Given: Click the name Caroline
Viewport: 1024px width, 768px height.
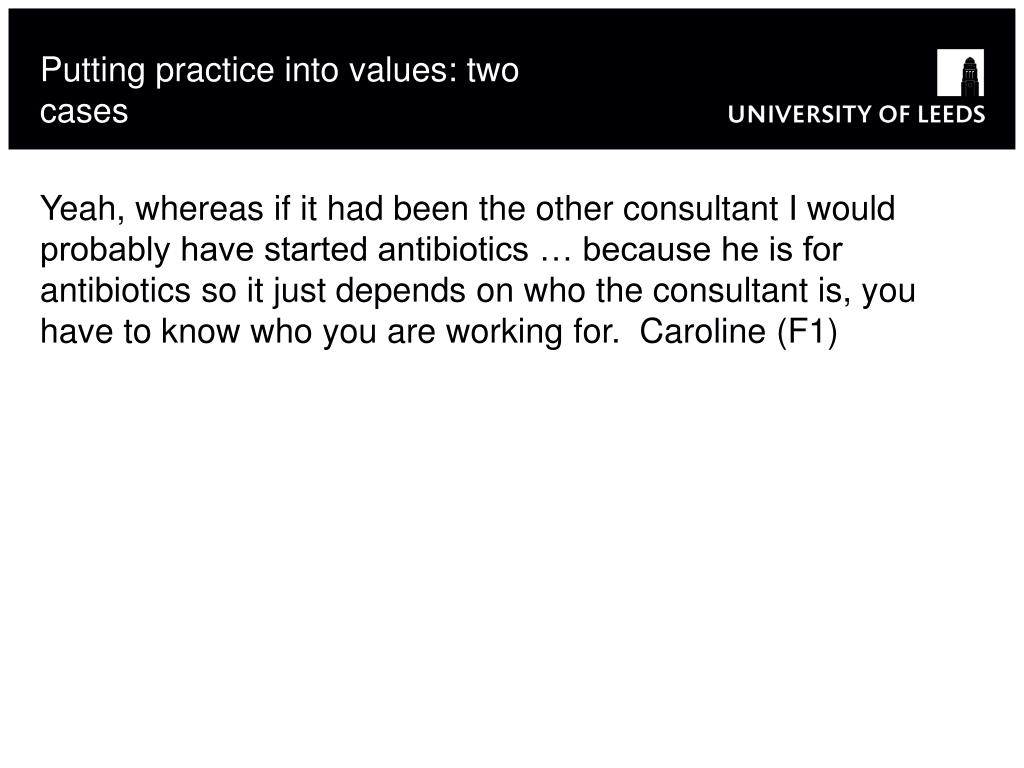Looking at the screenshot, I should (x=703, y=332).
